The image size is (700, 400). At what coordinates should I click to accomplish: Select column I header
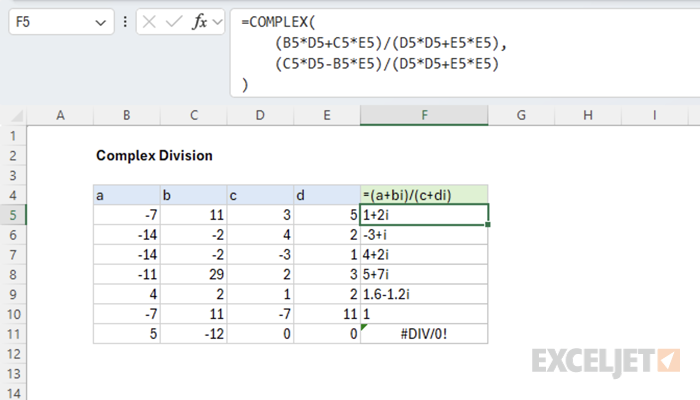(654, 115)
